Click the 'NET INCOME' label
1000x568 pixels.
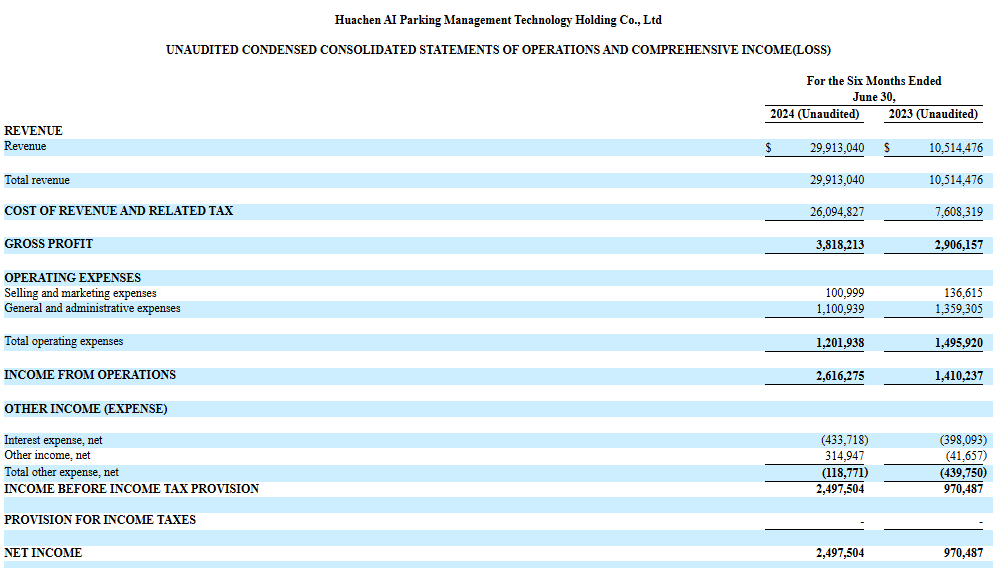pos(43,553)
